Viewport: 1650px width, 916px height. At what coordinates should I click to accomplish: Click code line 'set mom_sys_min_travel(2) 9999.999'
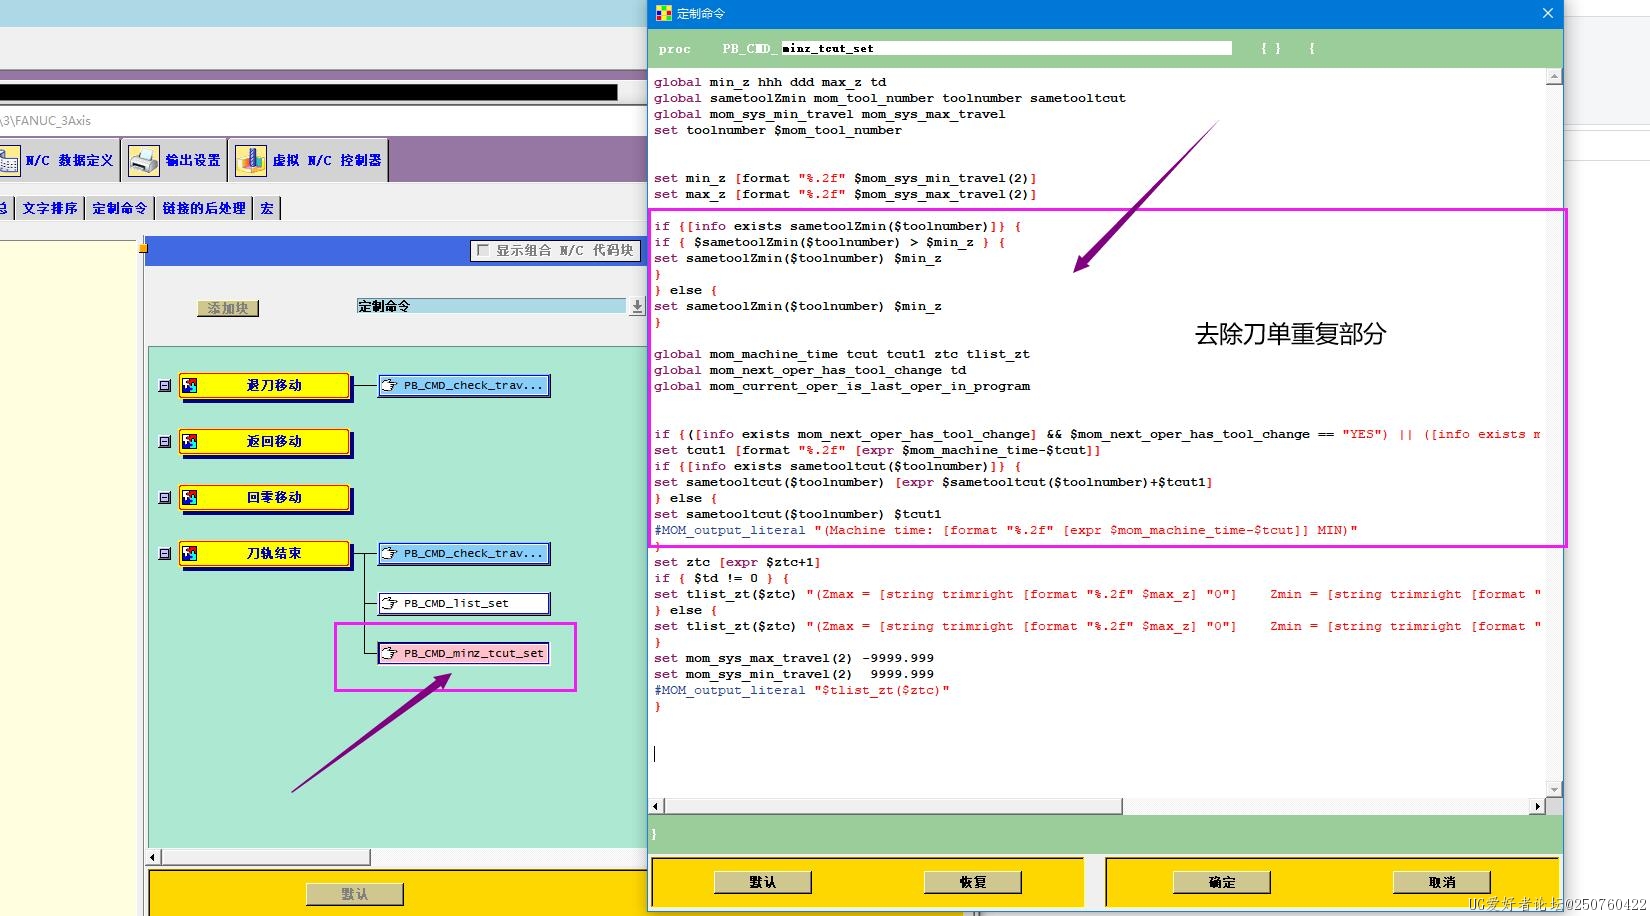(794, 674)
